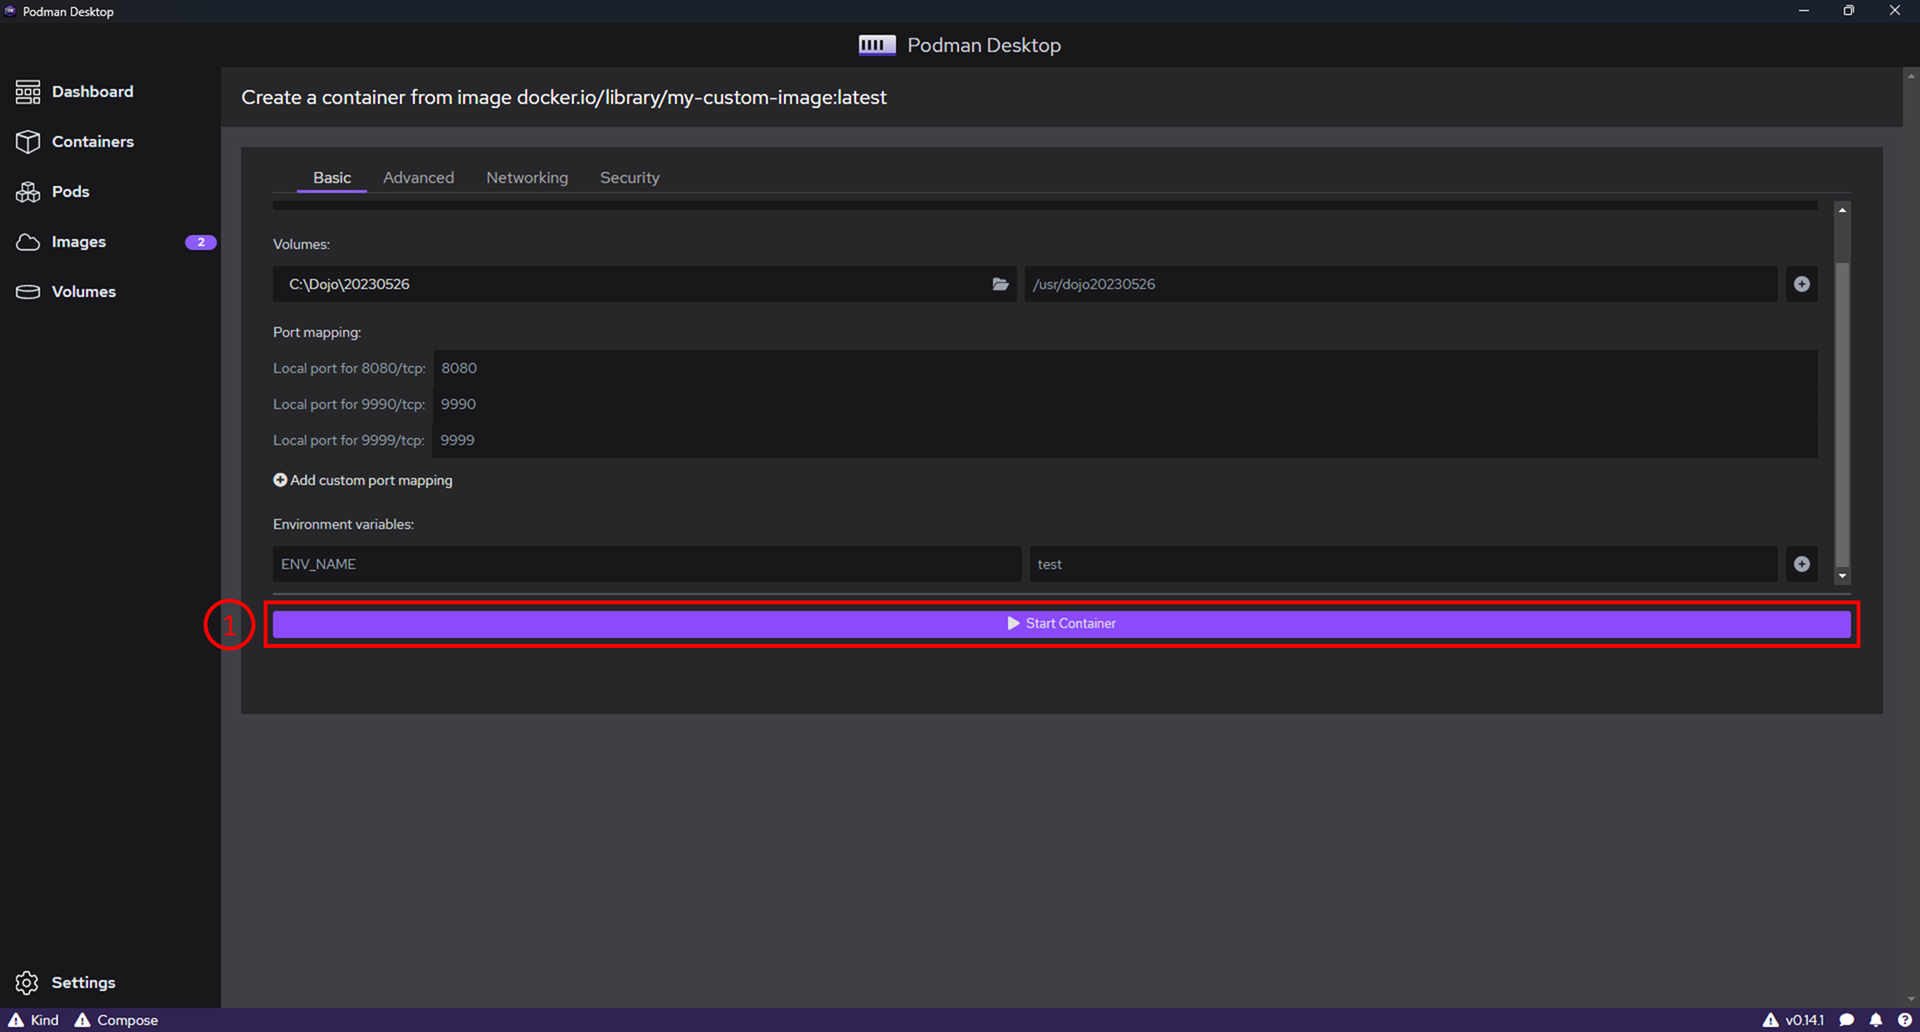
Task: Open the feedback chat bubble icon
Action: (x=1847, y=1020)
